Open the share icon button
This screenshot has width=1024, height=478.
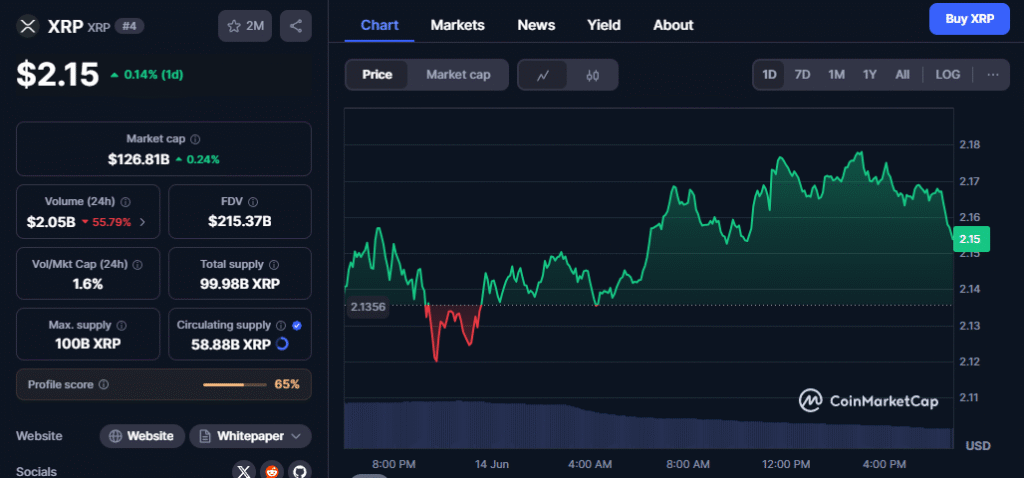(x=296, y=26)
